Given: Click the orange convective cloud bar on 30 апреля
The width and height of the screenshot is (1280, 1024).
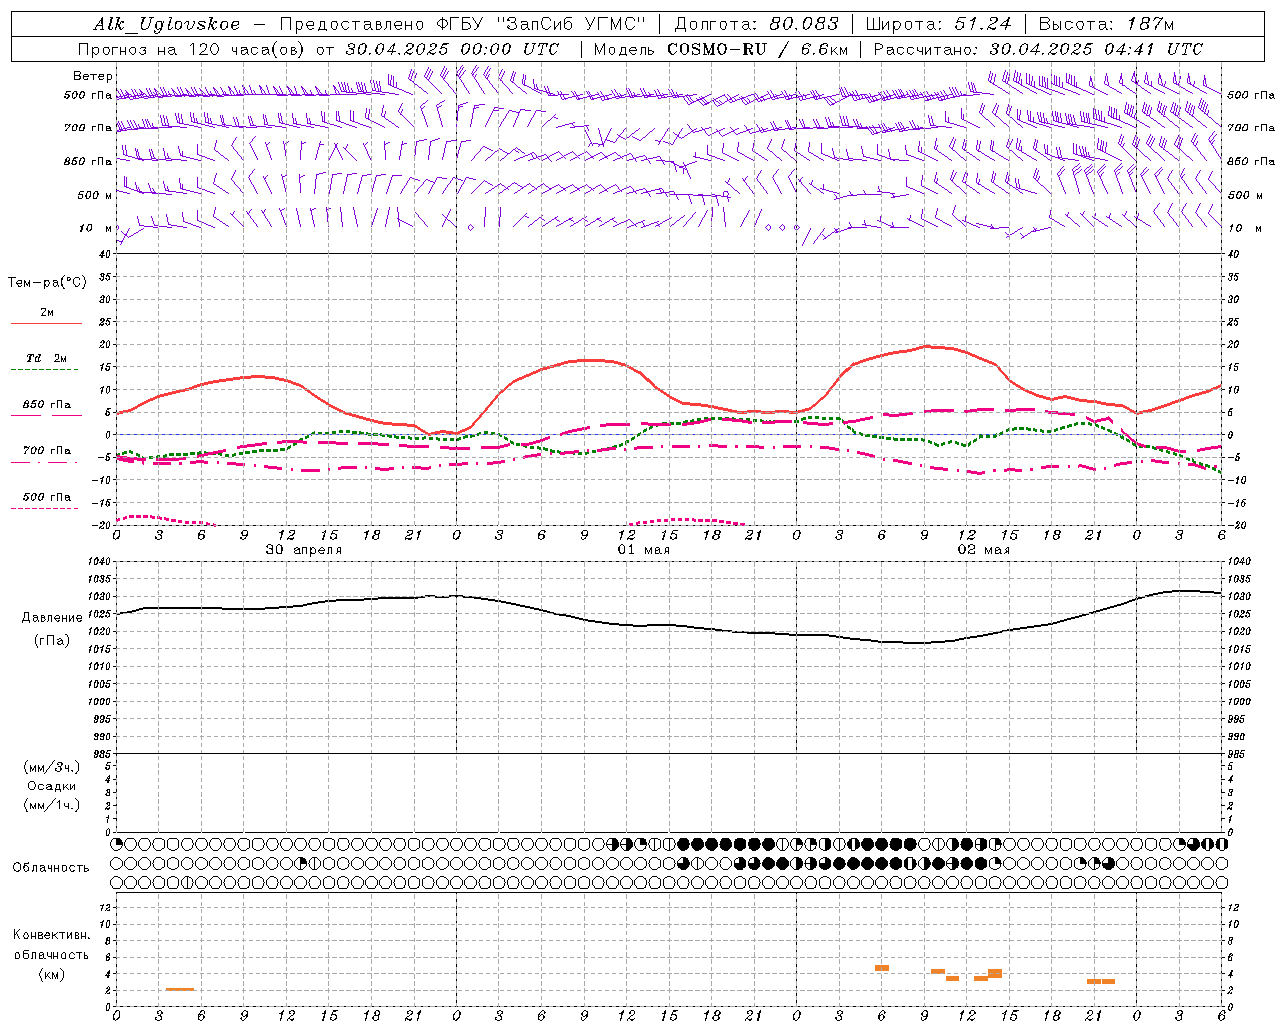Looking at the screenshot, I should point(180,989).
